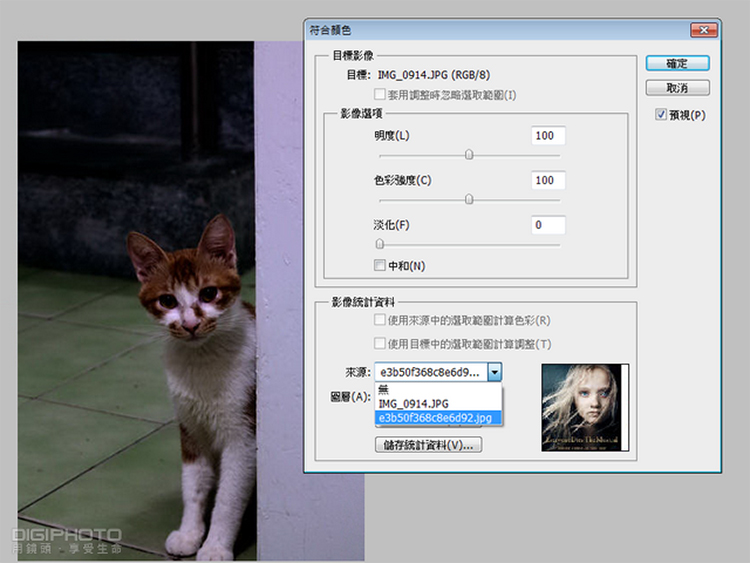Toggle the 預視(P) preview checkbox
Screen dimensions: 750x563
coord(661,114)
